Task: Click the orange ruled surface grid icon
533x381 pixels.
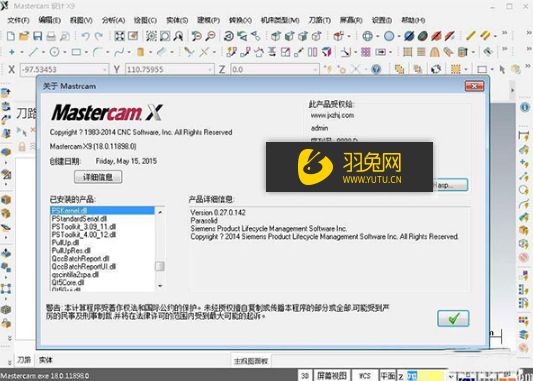Action: coord(408,52)
